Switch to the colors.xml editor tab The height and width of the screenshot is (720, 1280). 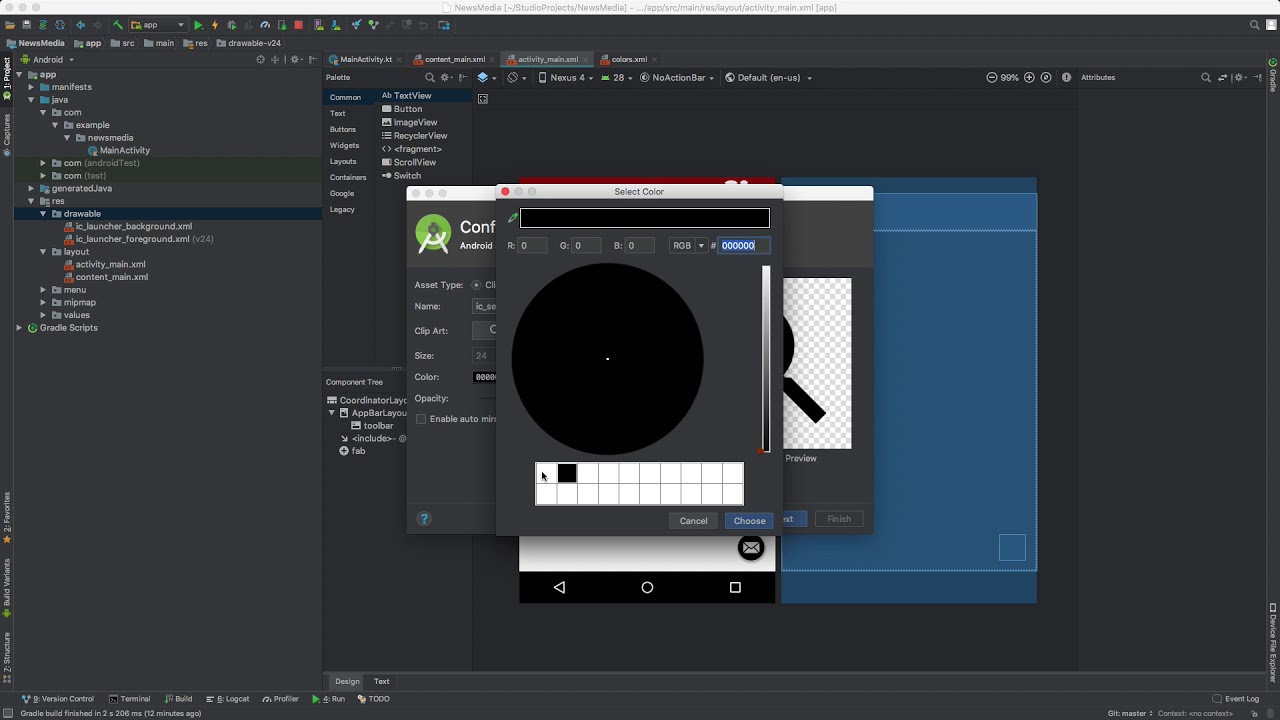(629, 59)
